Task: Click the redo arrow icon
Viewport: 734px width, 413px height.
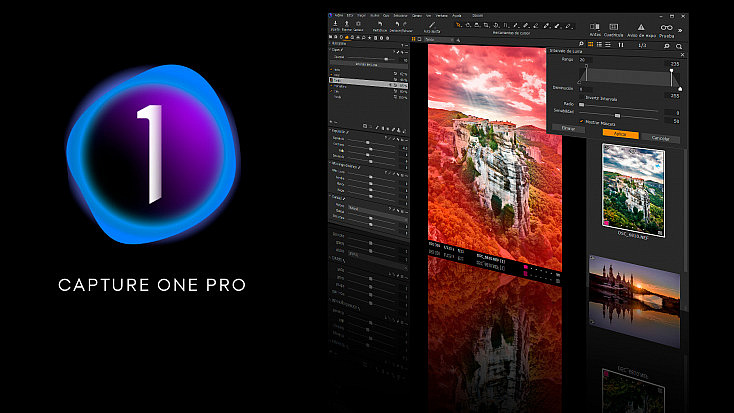Action: tap(405, 24)
